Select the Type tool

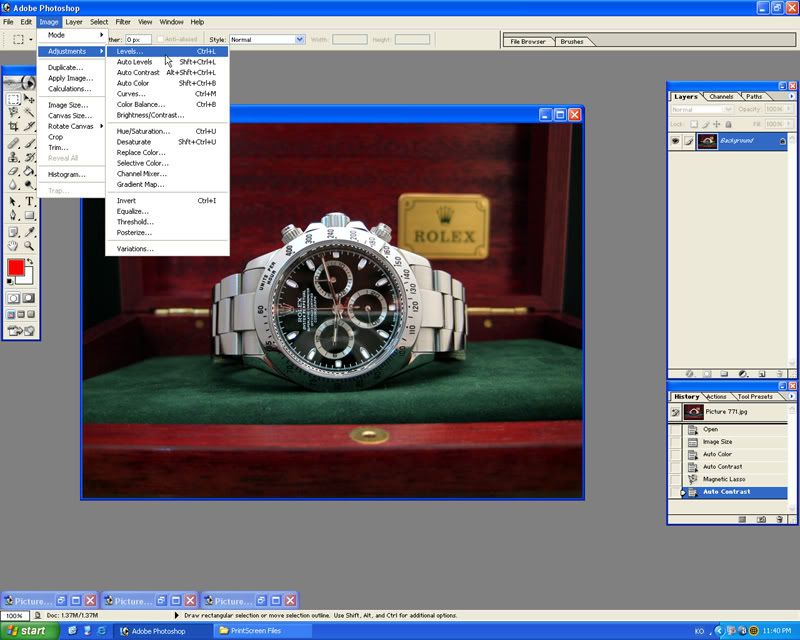(29, 202)
